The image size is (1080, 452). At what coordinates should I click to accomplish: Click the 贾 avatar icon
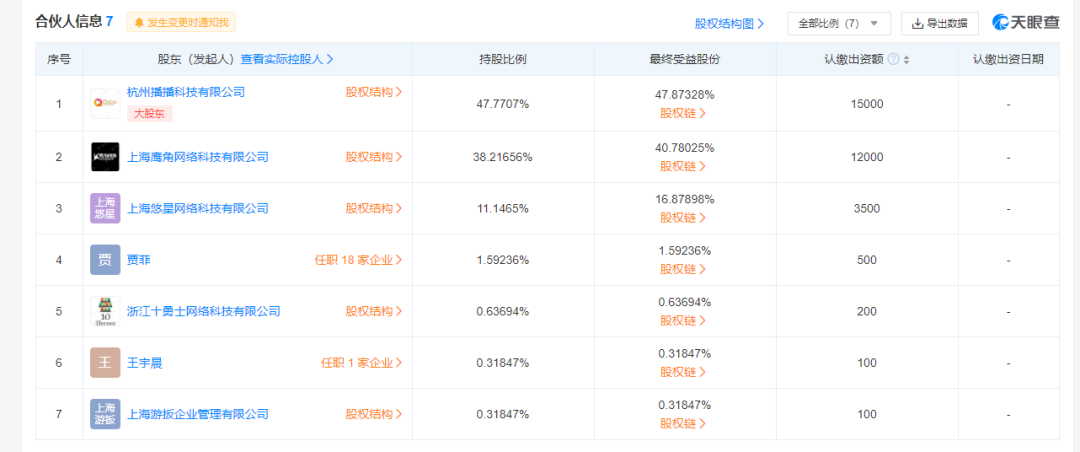tap(105, 260)
